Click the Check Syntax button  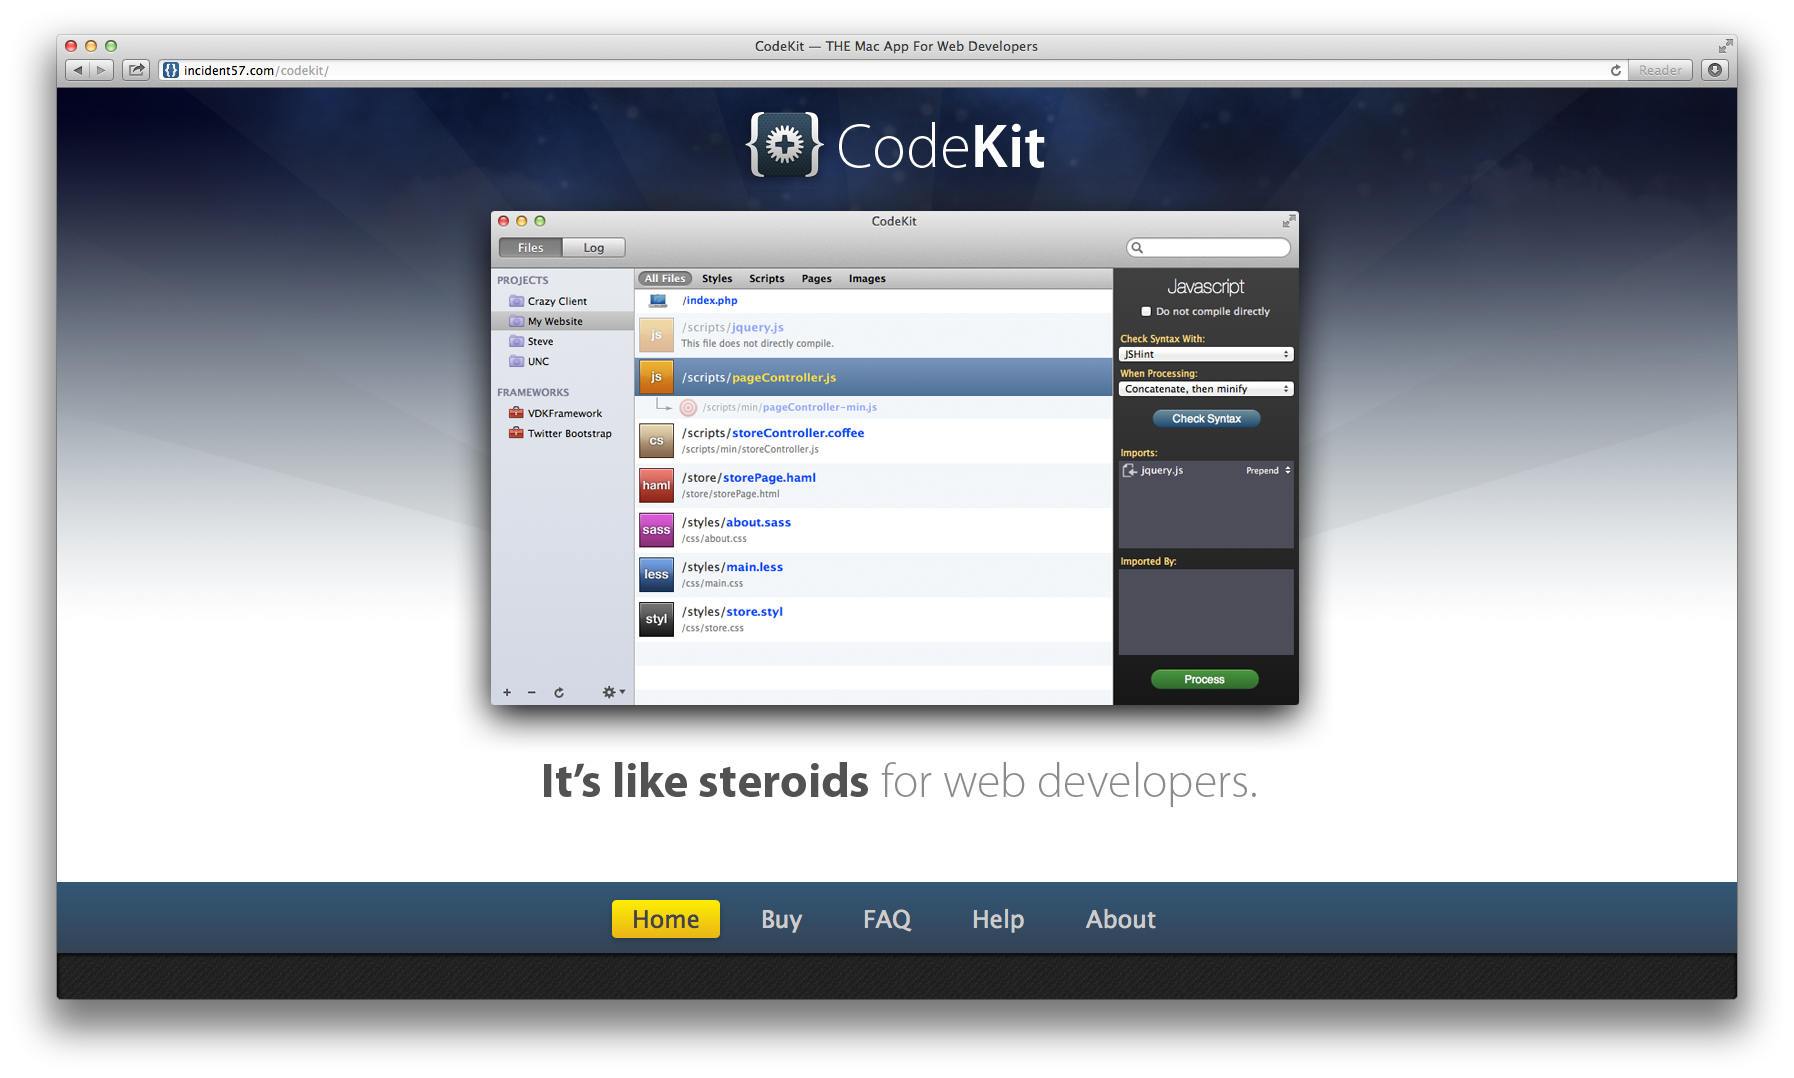point(1207,419)
